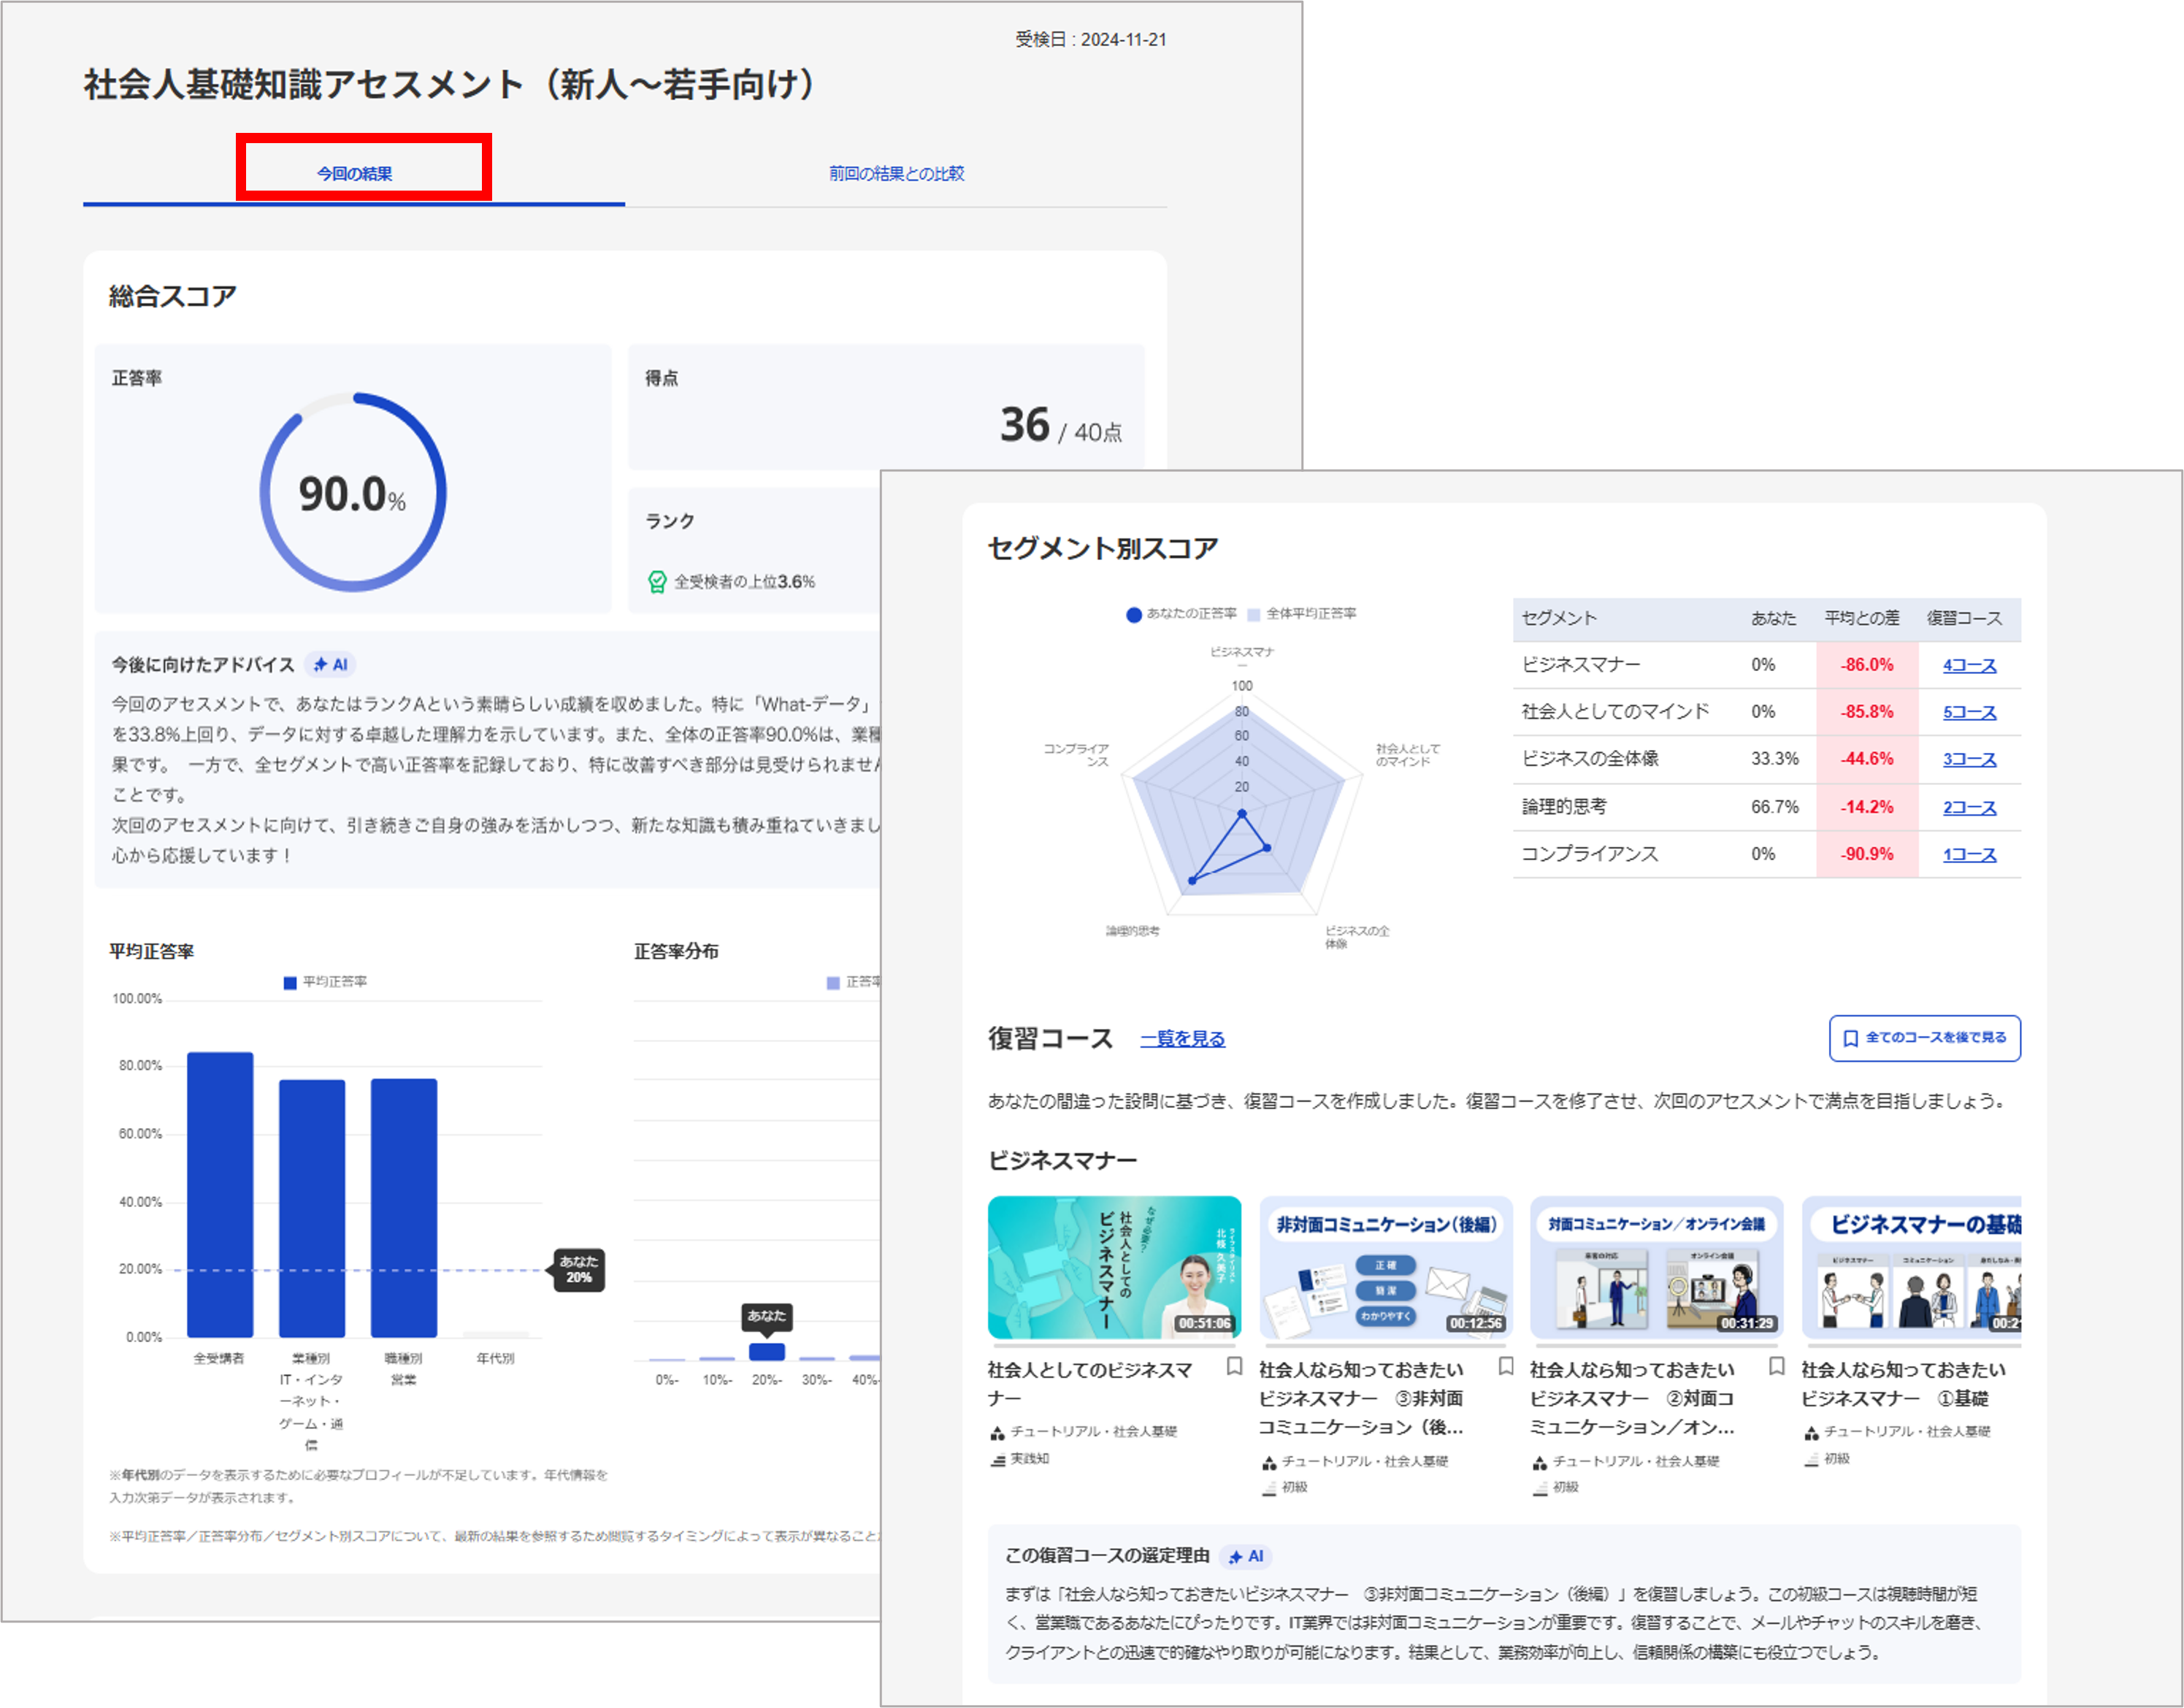The width and height of the screenshot is (2184, 1708).
Task: Click the 33.3% value for ビジネスの全体像
Action: [1775, 759]
